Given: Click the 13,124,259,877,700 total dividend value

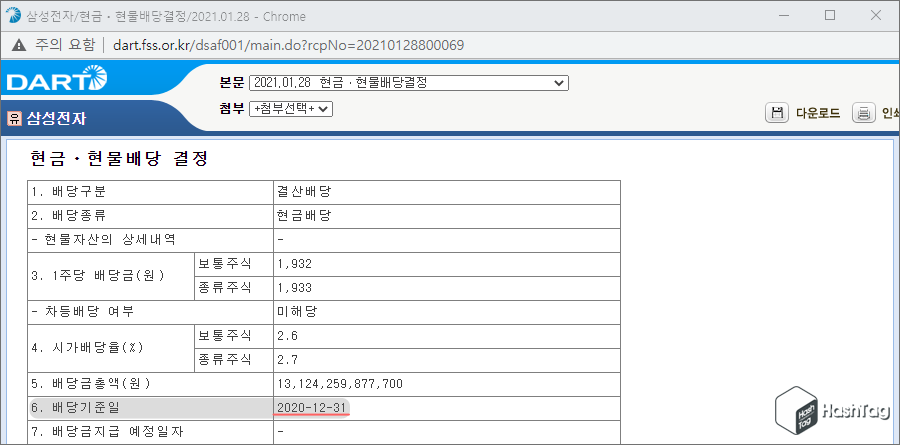Looking at the screenshot, I should [340, 384].
